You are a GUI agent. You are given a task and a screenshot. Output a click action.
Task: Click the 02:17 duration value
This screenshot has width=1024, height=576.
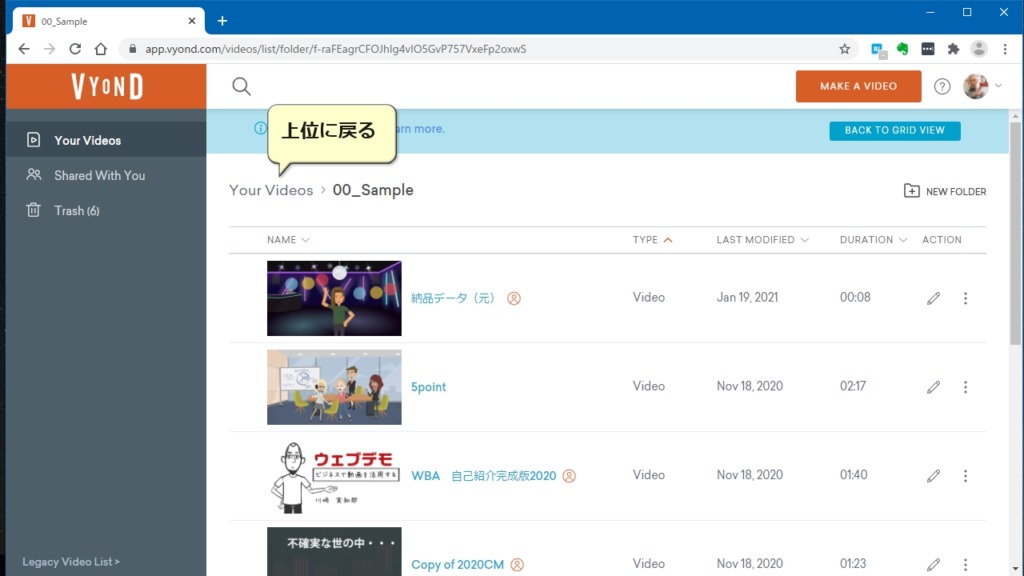coord(853,387)
